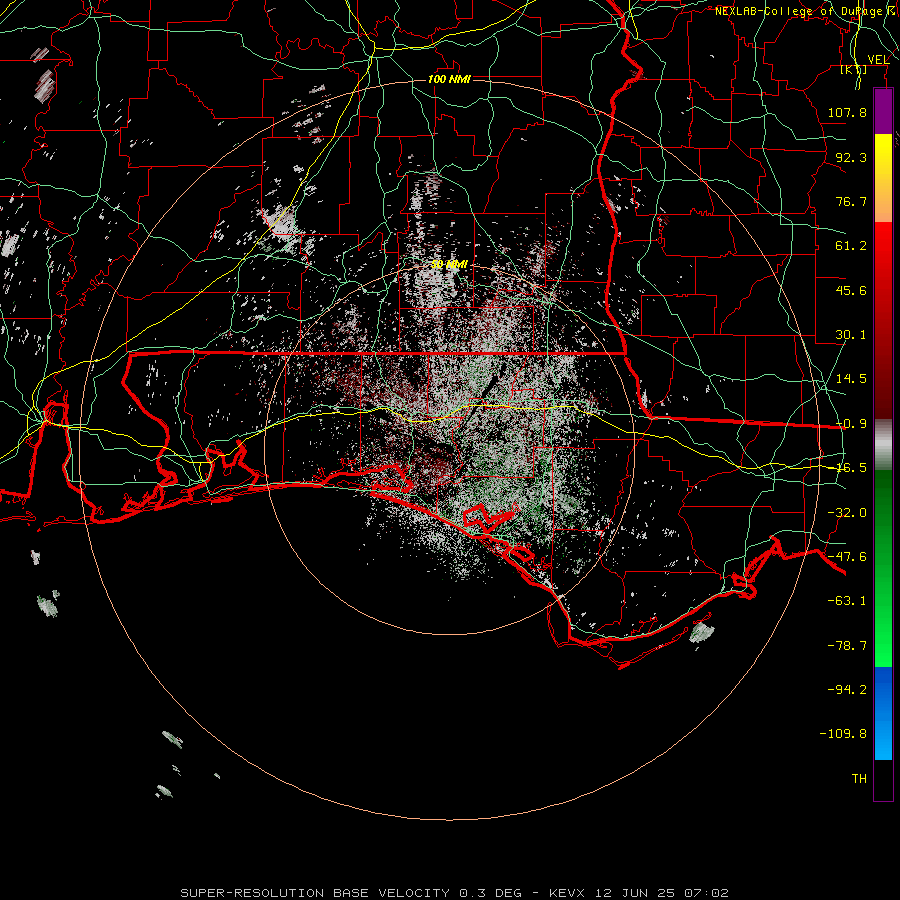Click the VEL legend title
Screen dimensions: 900x900
point(878,59)
